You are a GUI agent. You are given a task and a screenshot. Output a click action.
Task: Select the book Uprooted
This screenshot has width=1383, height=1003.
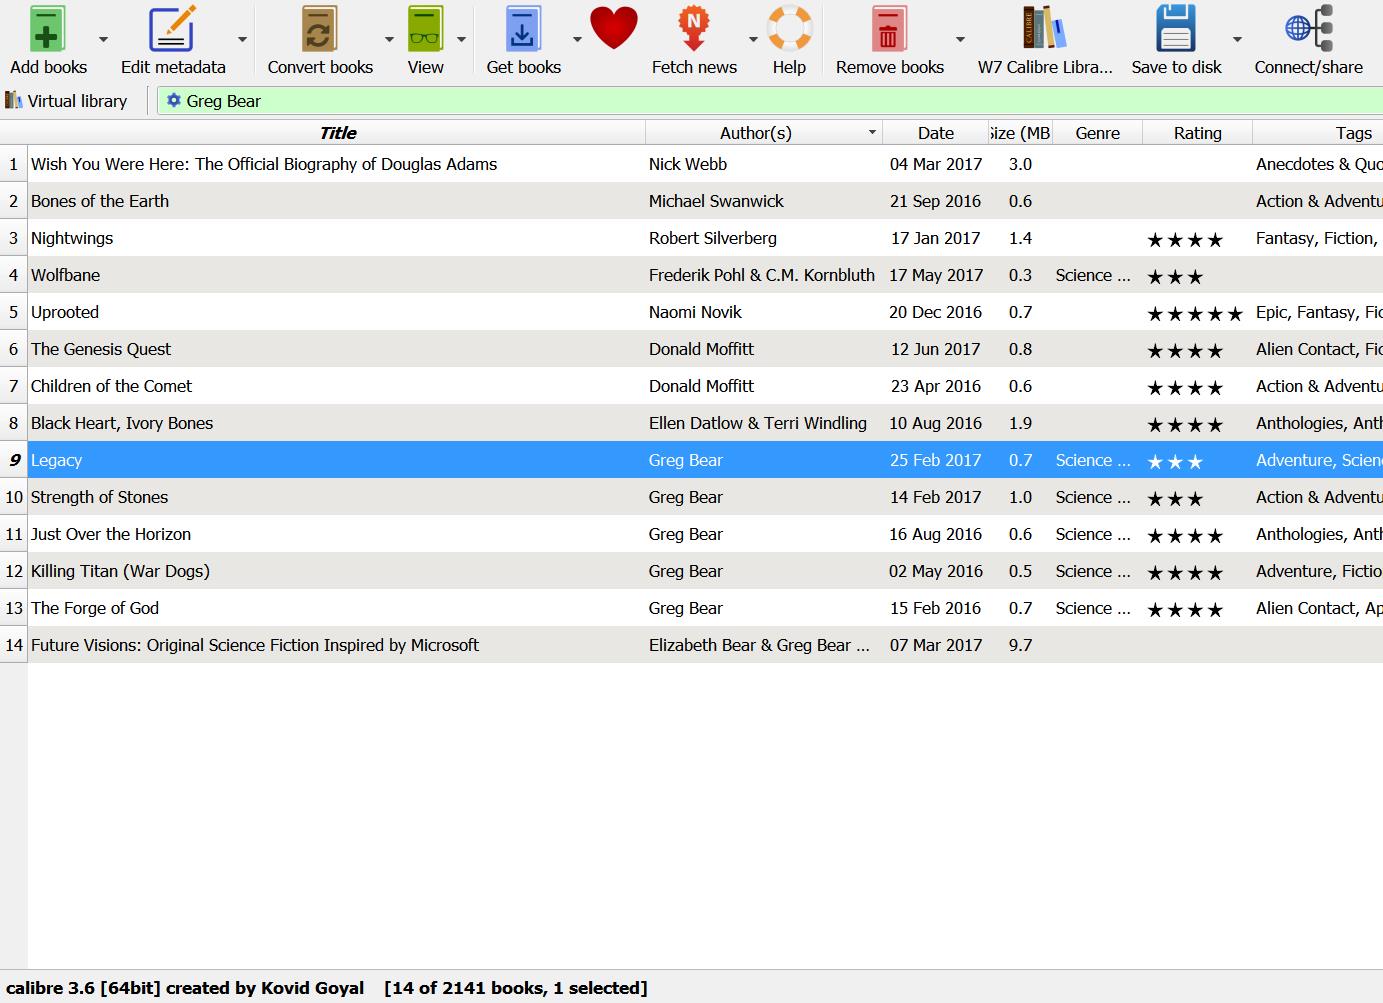65,312
